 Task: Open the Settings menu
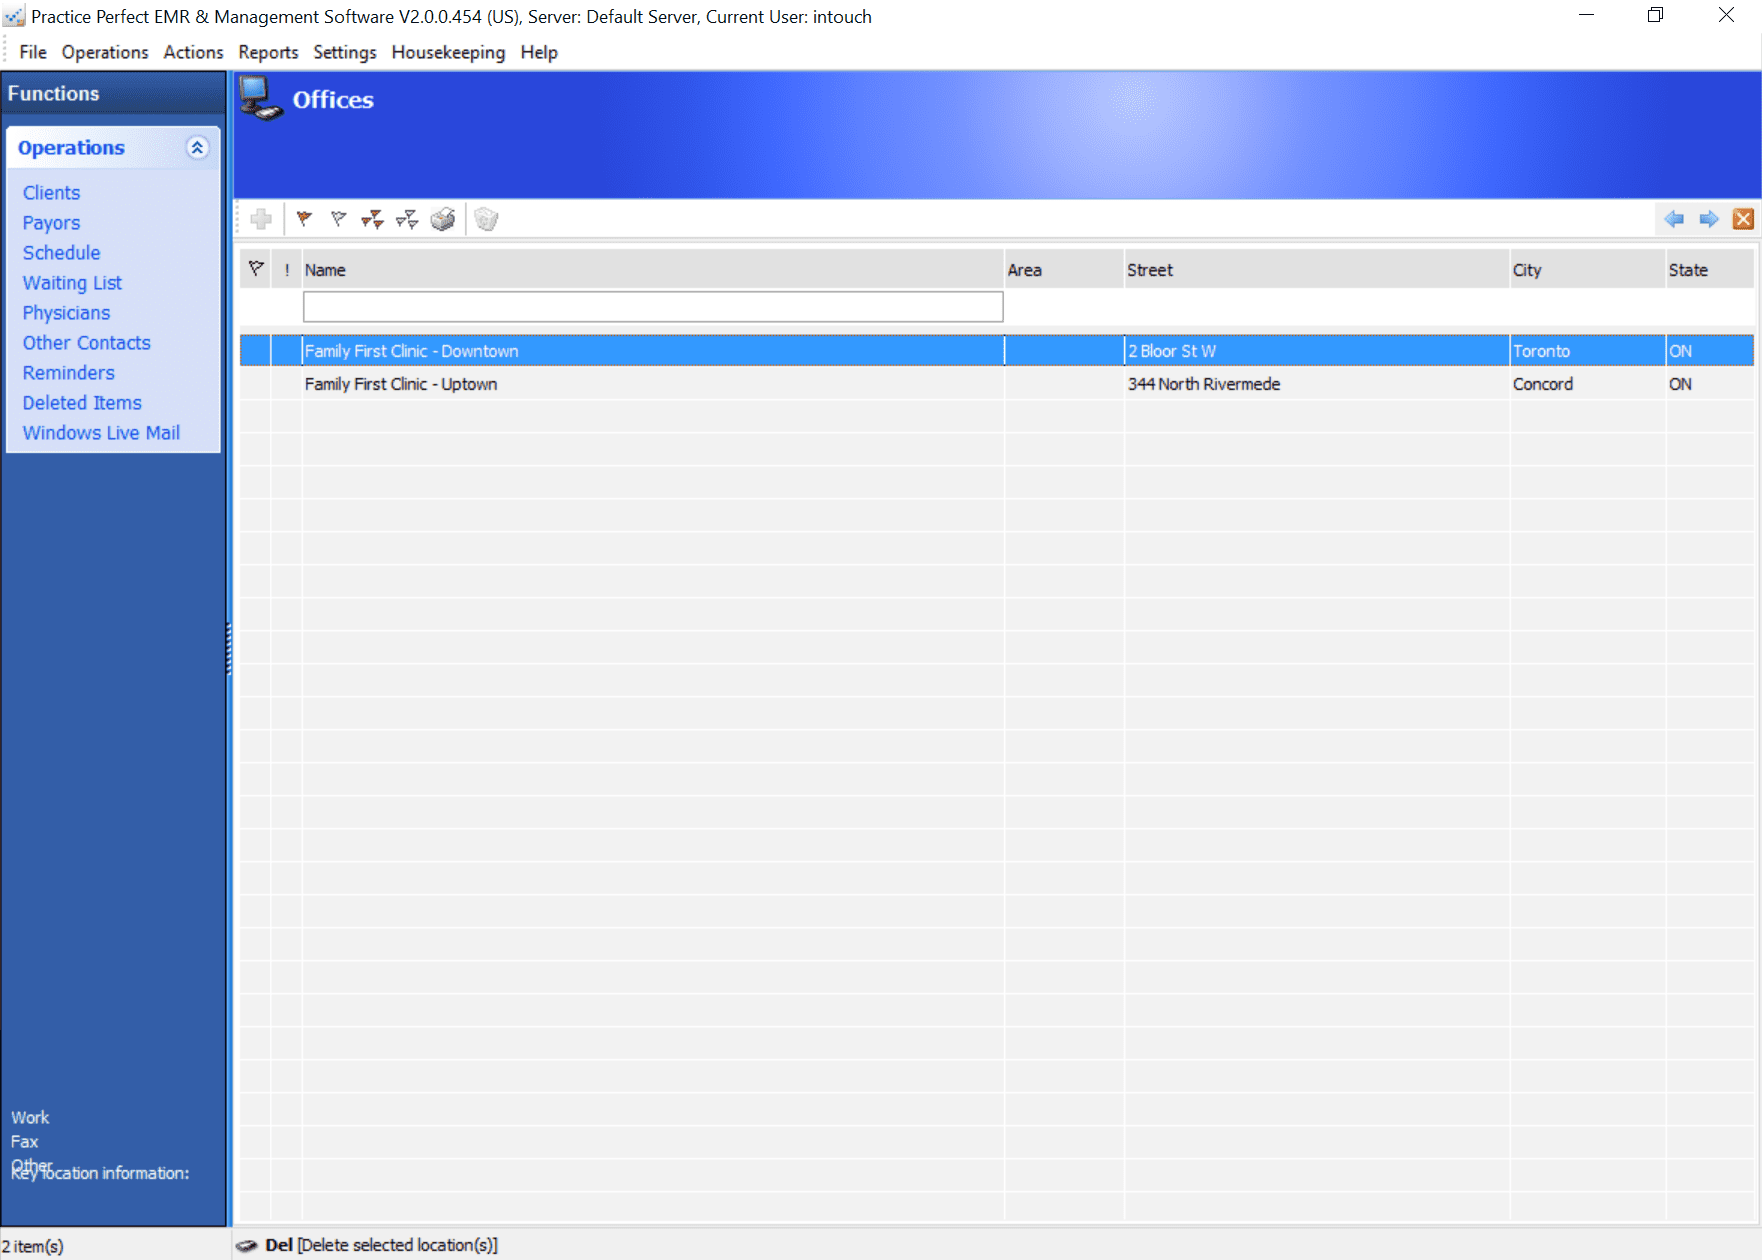(x=345, y=52)
